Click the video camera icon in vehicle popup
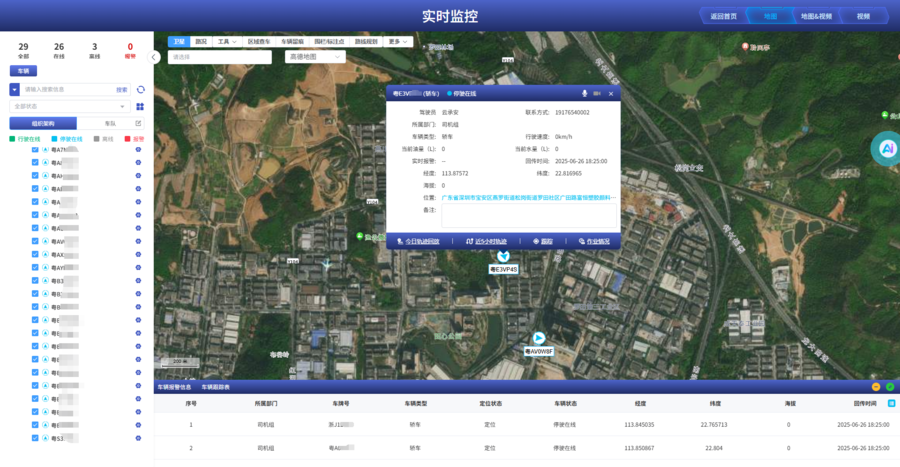Viewport: 900px width, 467px height. [x=597, y=94]
